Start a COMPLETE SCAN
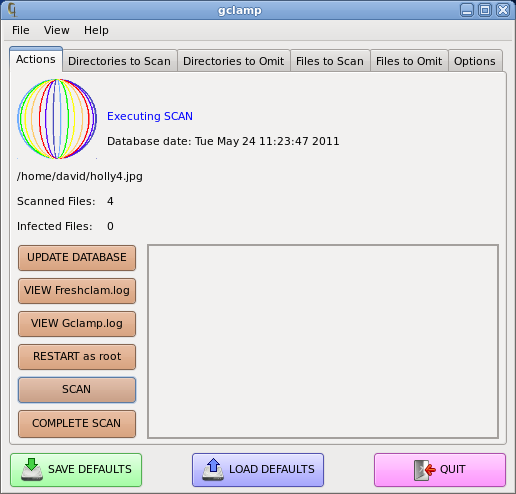The width and height of the screenshot is (516, 494). 77,423
